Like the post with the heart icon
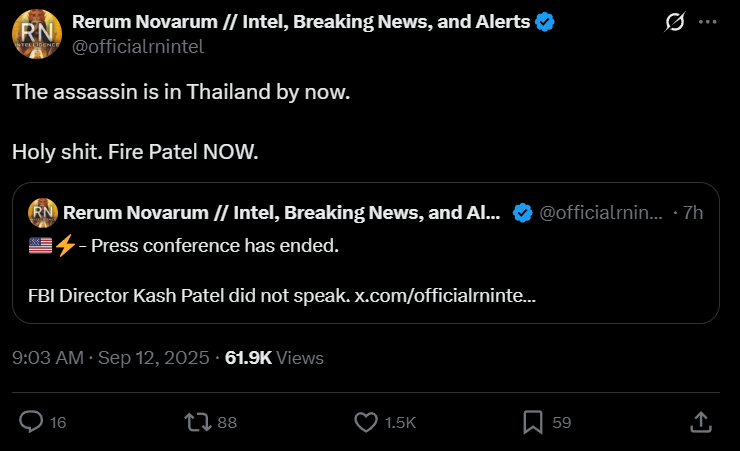 366,422
